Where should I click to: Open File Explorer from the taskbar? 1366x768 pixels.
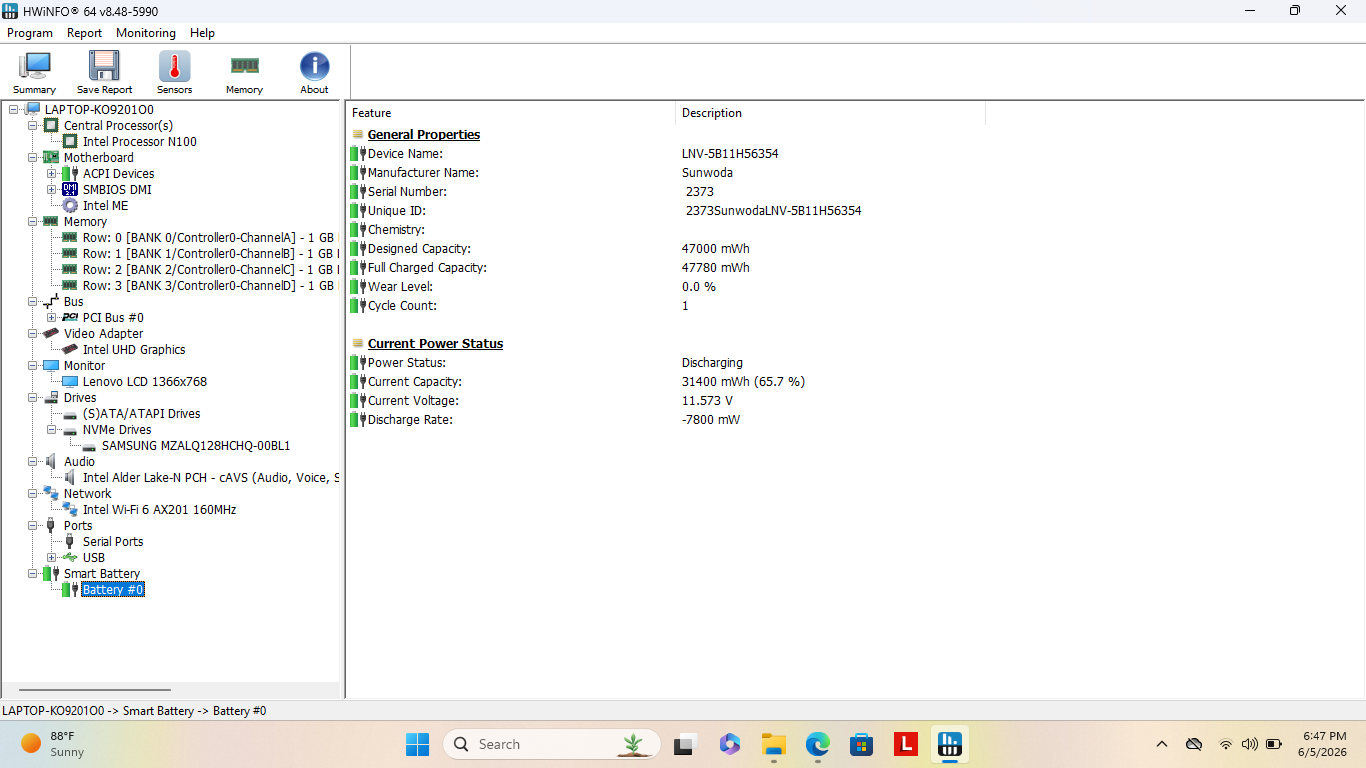pyautogui.click(x=773, y=744)
